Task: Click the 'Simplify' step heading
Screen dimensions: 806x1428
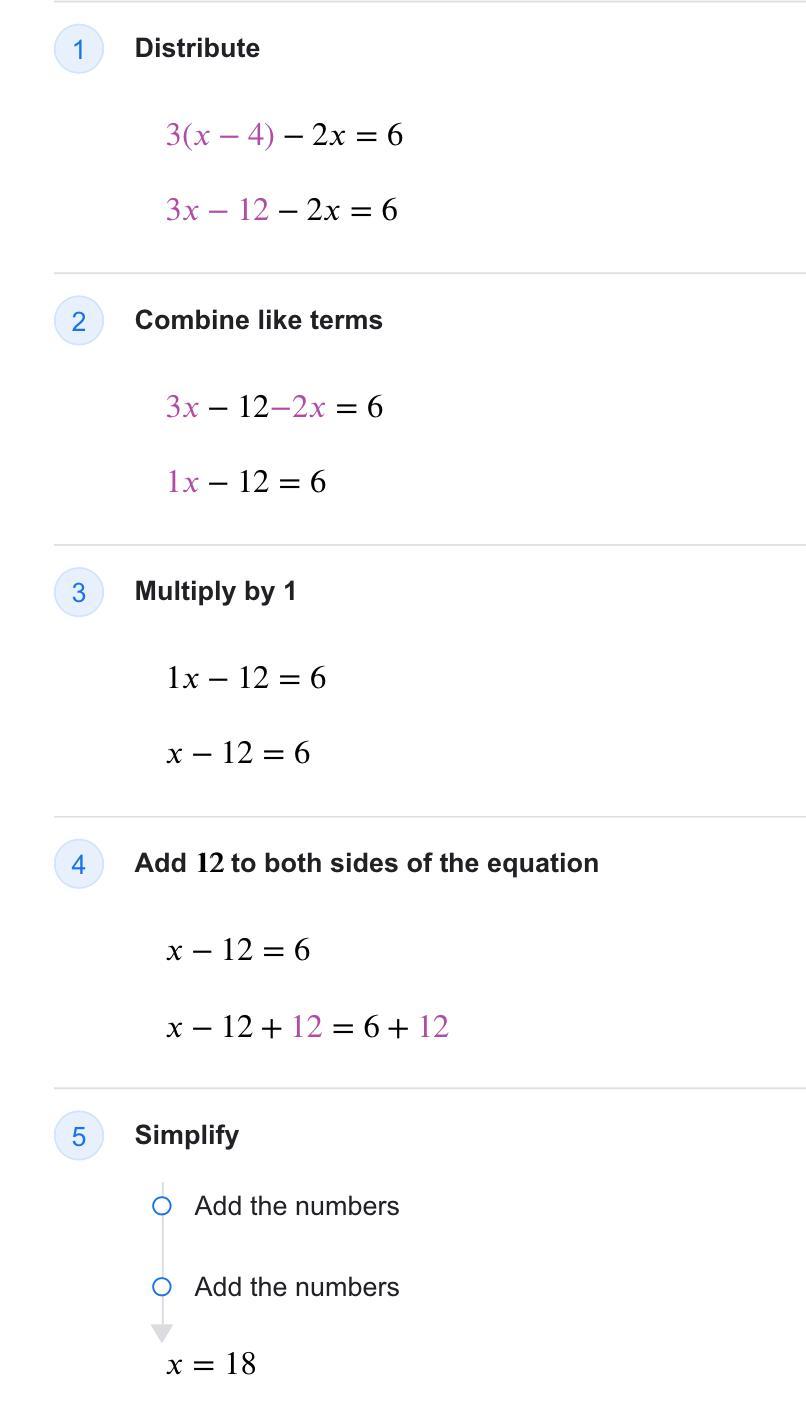Action: pos(187,1135)
